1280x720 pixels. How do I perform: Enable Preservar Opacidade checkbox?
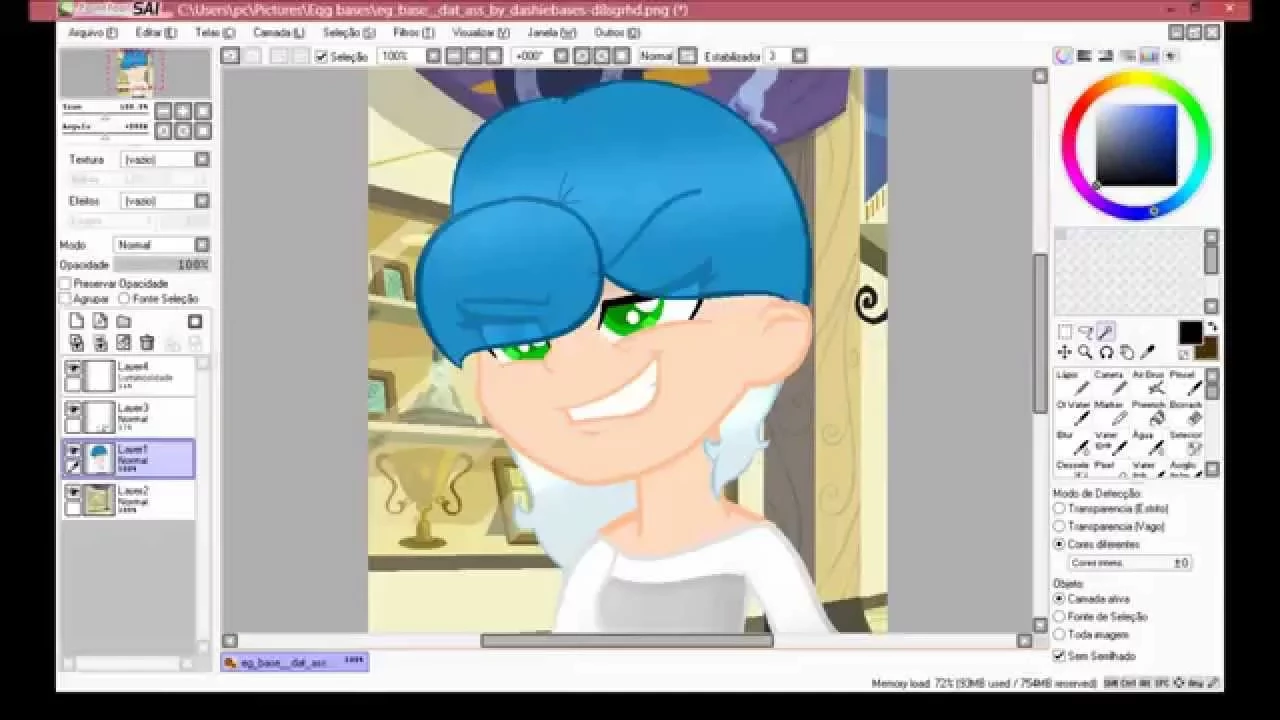(65, 284)
